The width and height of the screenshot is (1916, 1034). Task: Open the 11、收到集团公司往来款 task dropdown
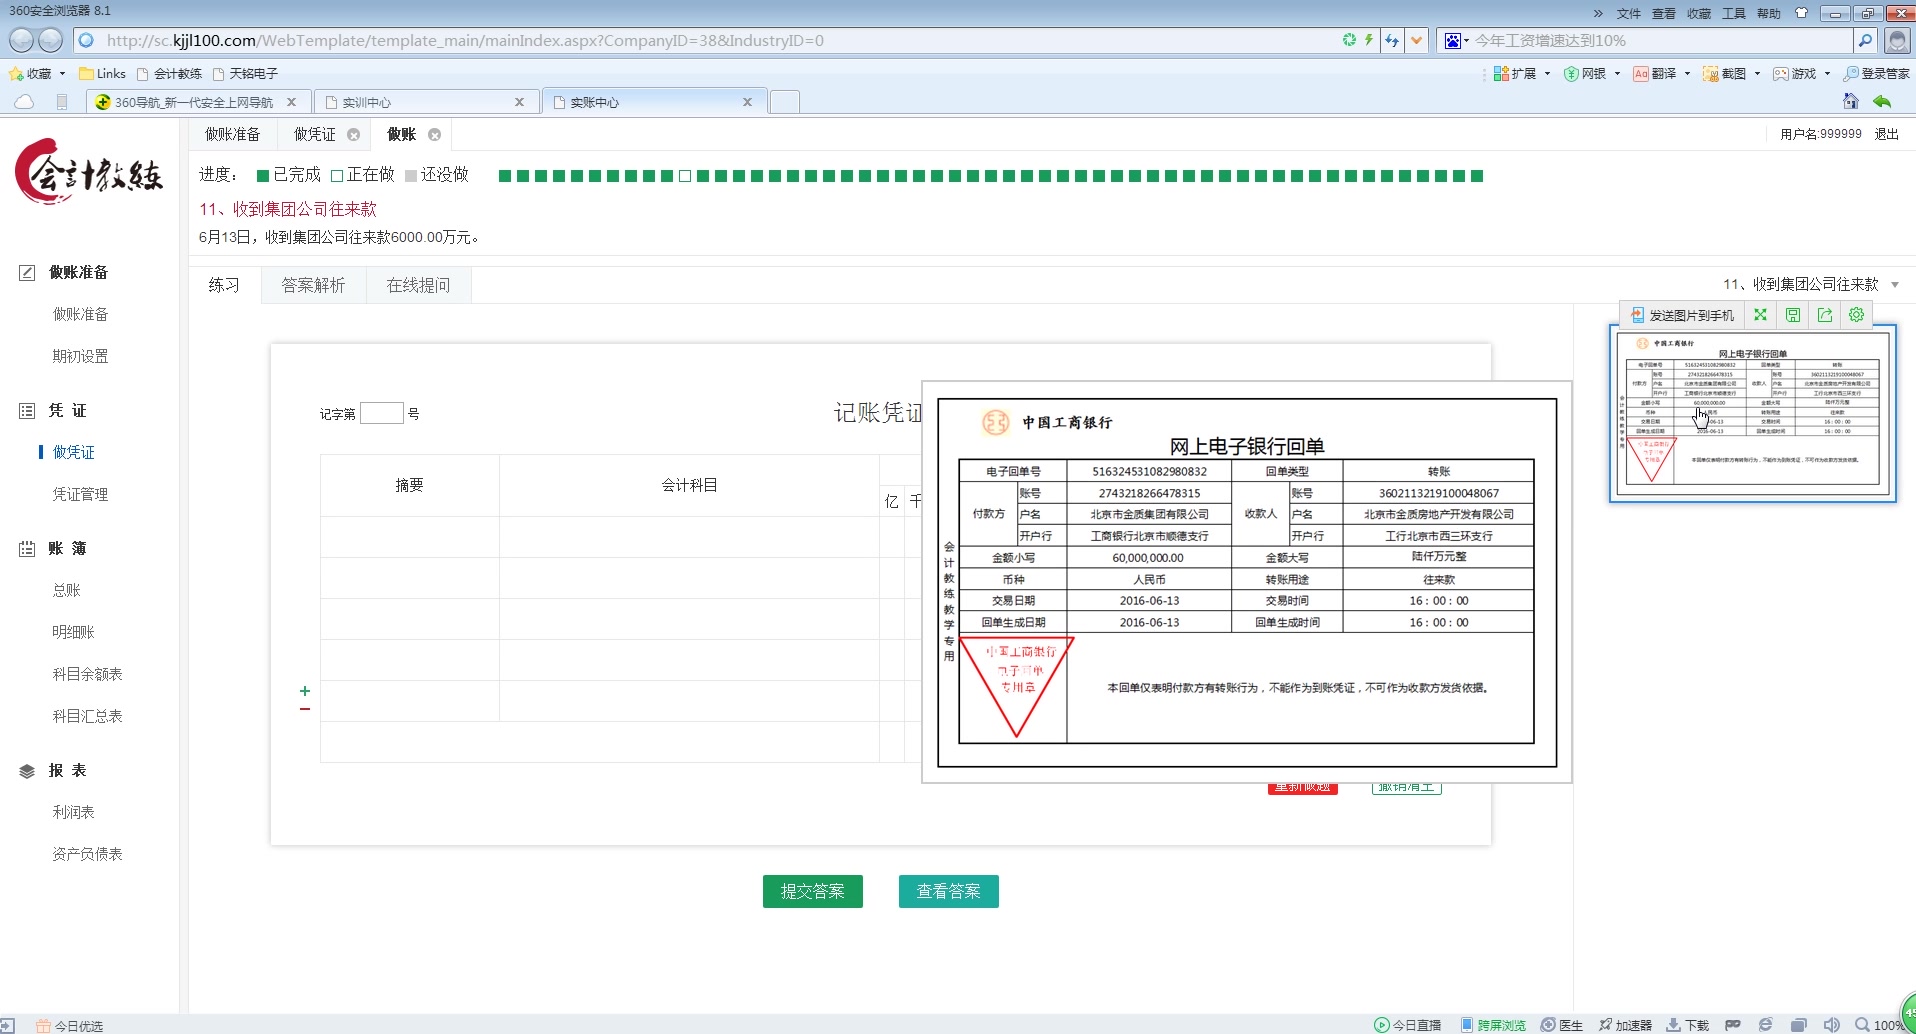click(1811, 284)
